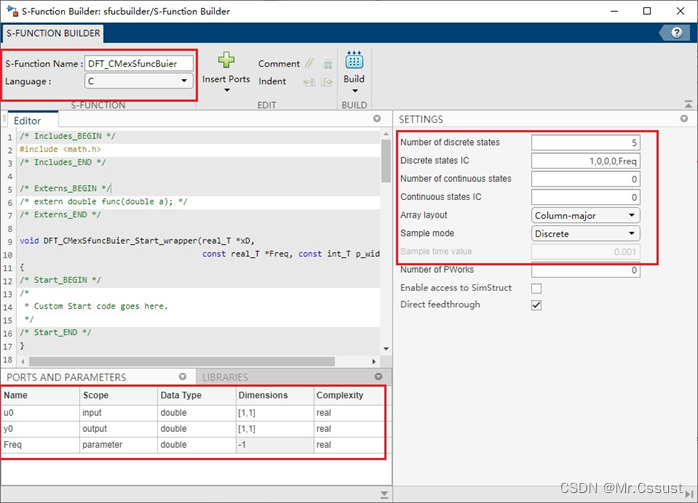Click the output scope cell
The width and height of the screenshot is (698, 503).
pos(118,429)
